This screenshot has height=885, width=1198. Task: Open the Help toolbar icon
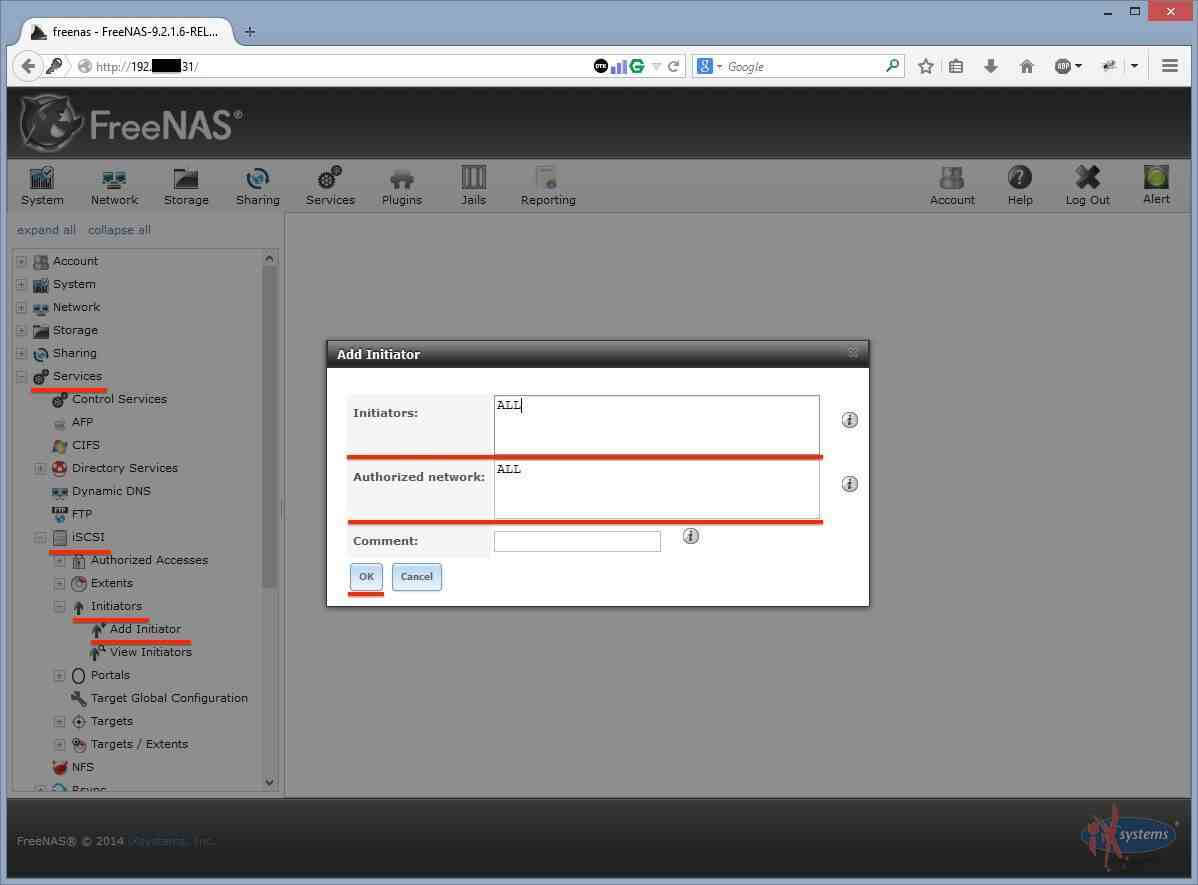pos(1019,186)
